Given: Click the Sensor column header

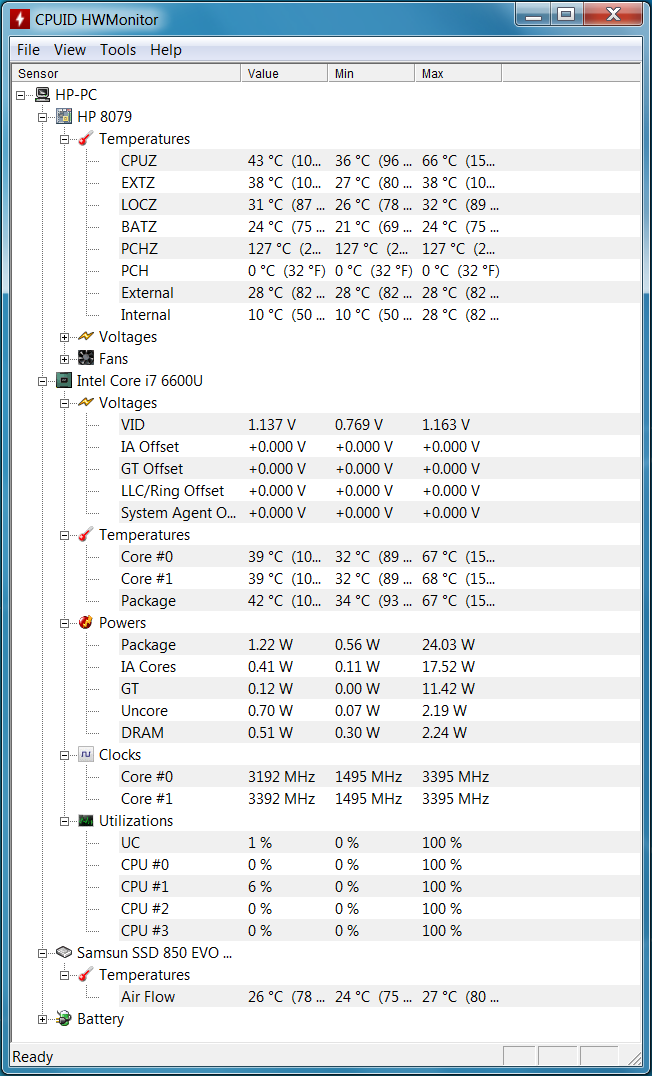Looking at the screenshot, I should click(x=127, y=73).
